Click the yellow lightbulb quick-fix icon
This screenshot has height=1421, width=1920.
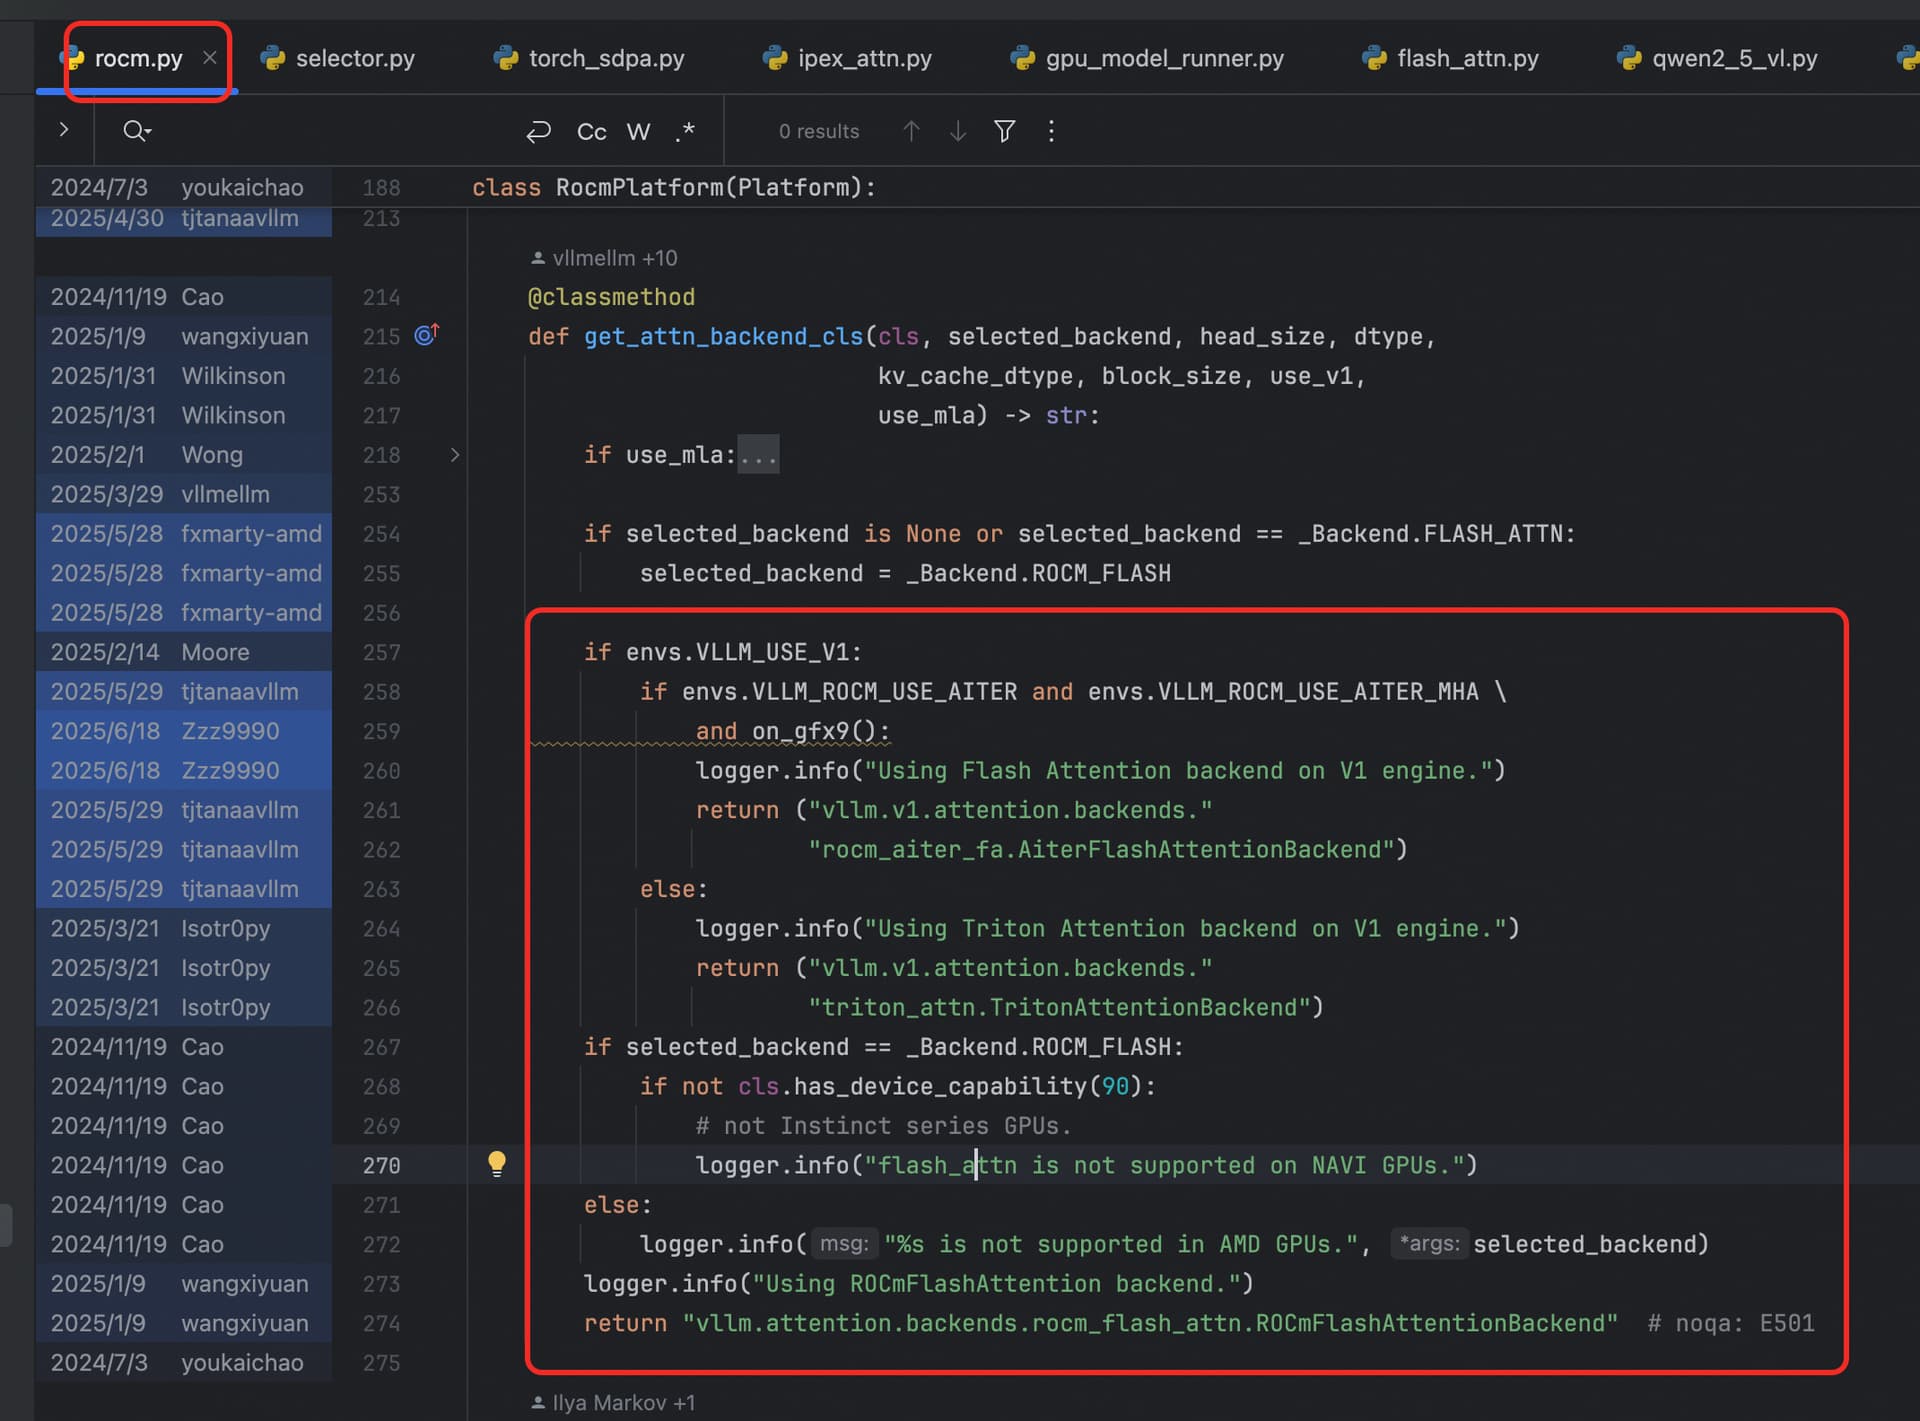(x=497, y=1163)
